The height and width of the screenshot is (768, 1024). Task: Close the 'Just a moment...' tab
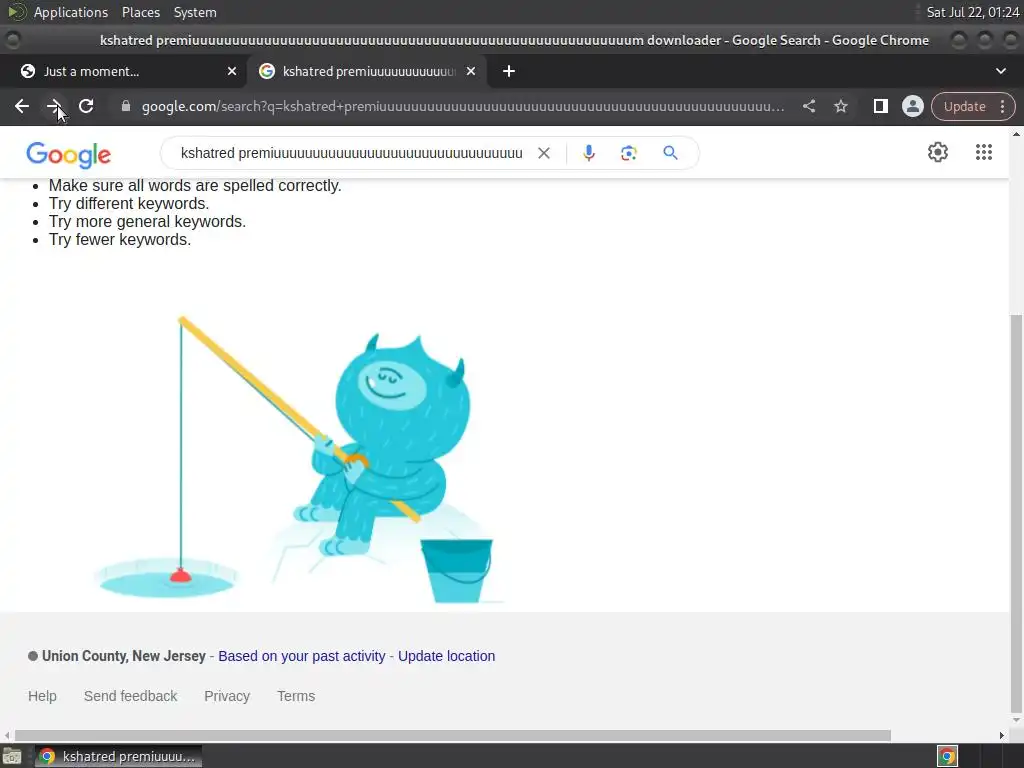pyautogui.click(x=232, y=71)
